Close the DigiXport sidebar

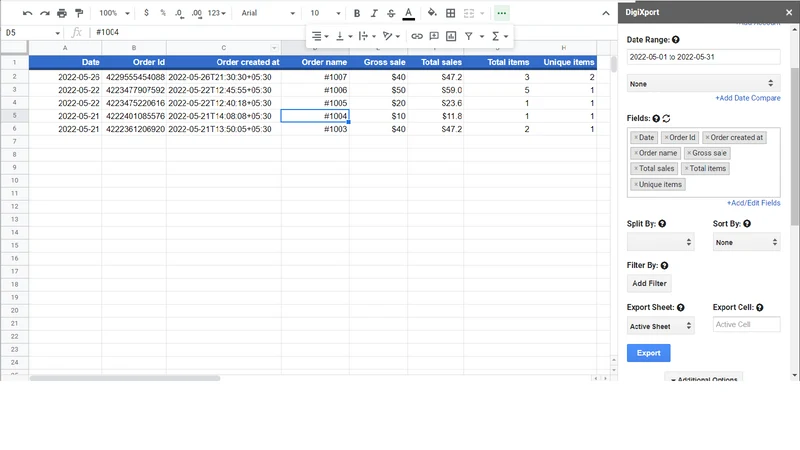pyautogui.click(x=789, y=12)
